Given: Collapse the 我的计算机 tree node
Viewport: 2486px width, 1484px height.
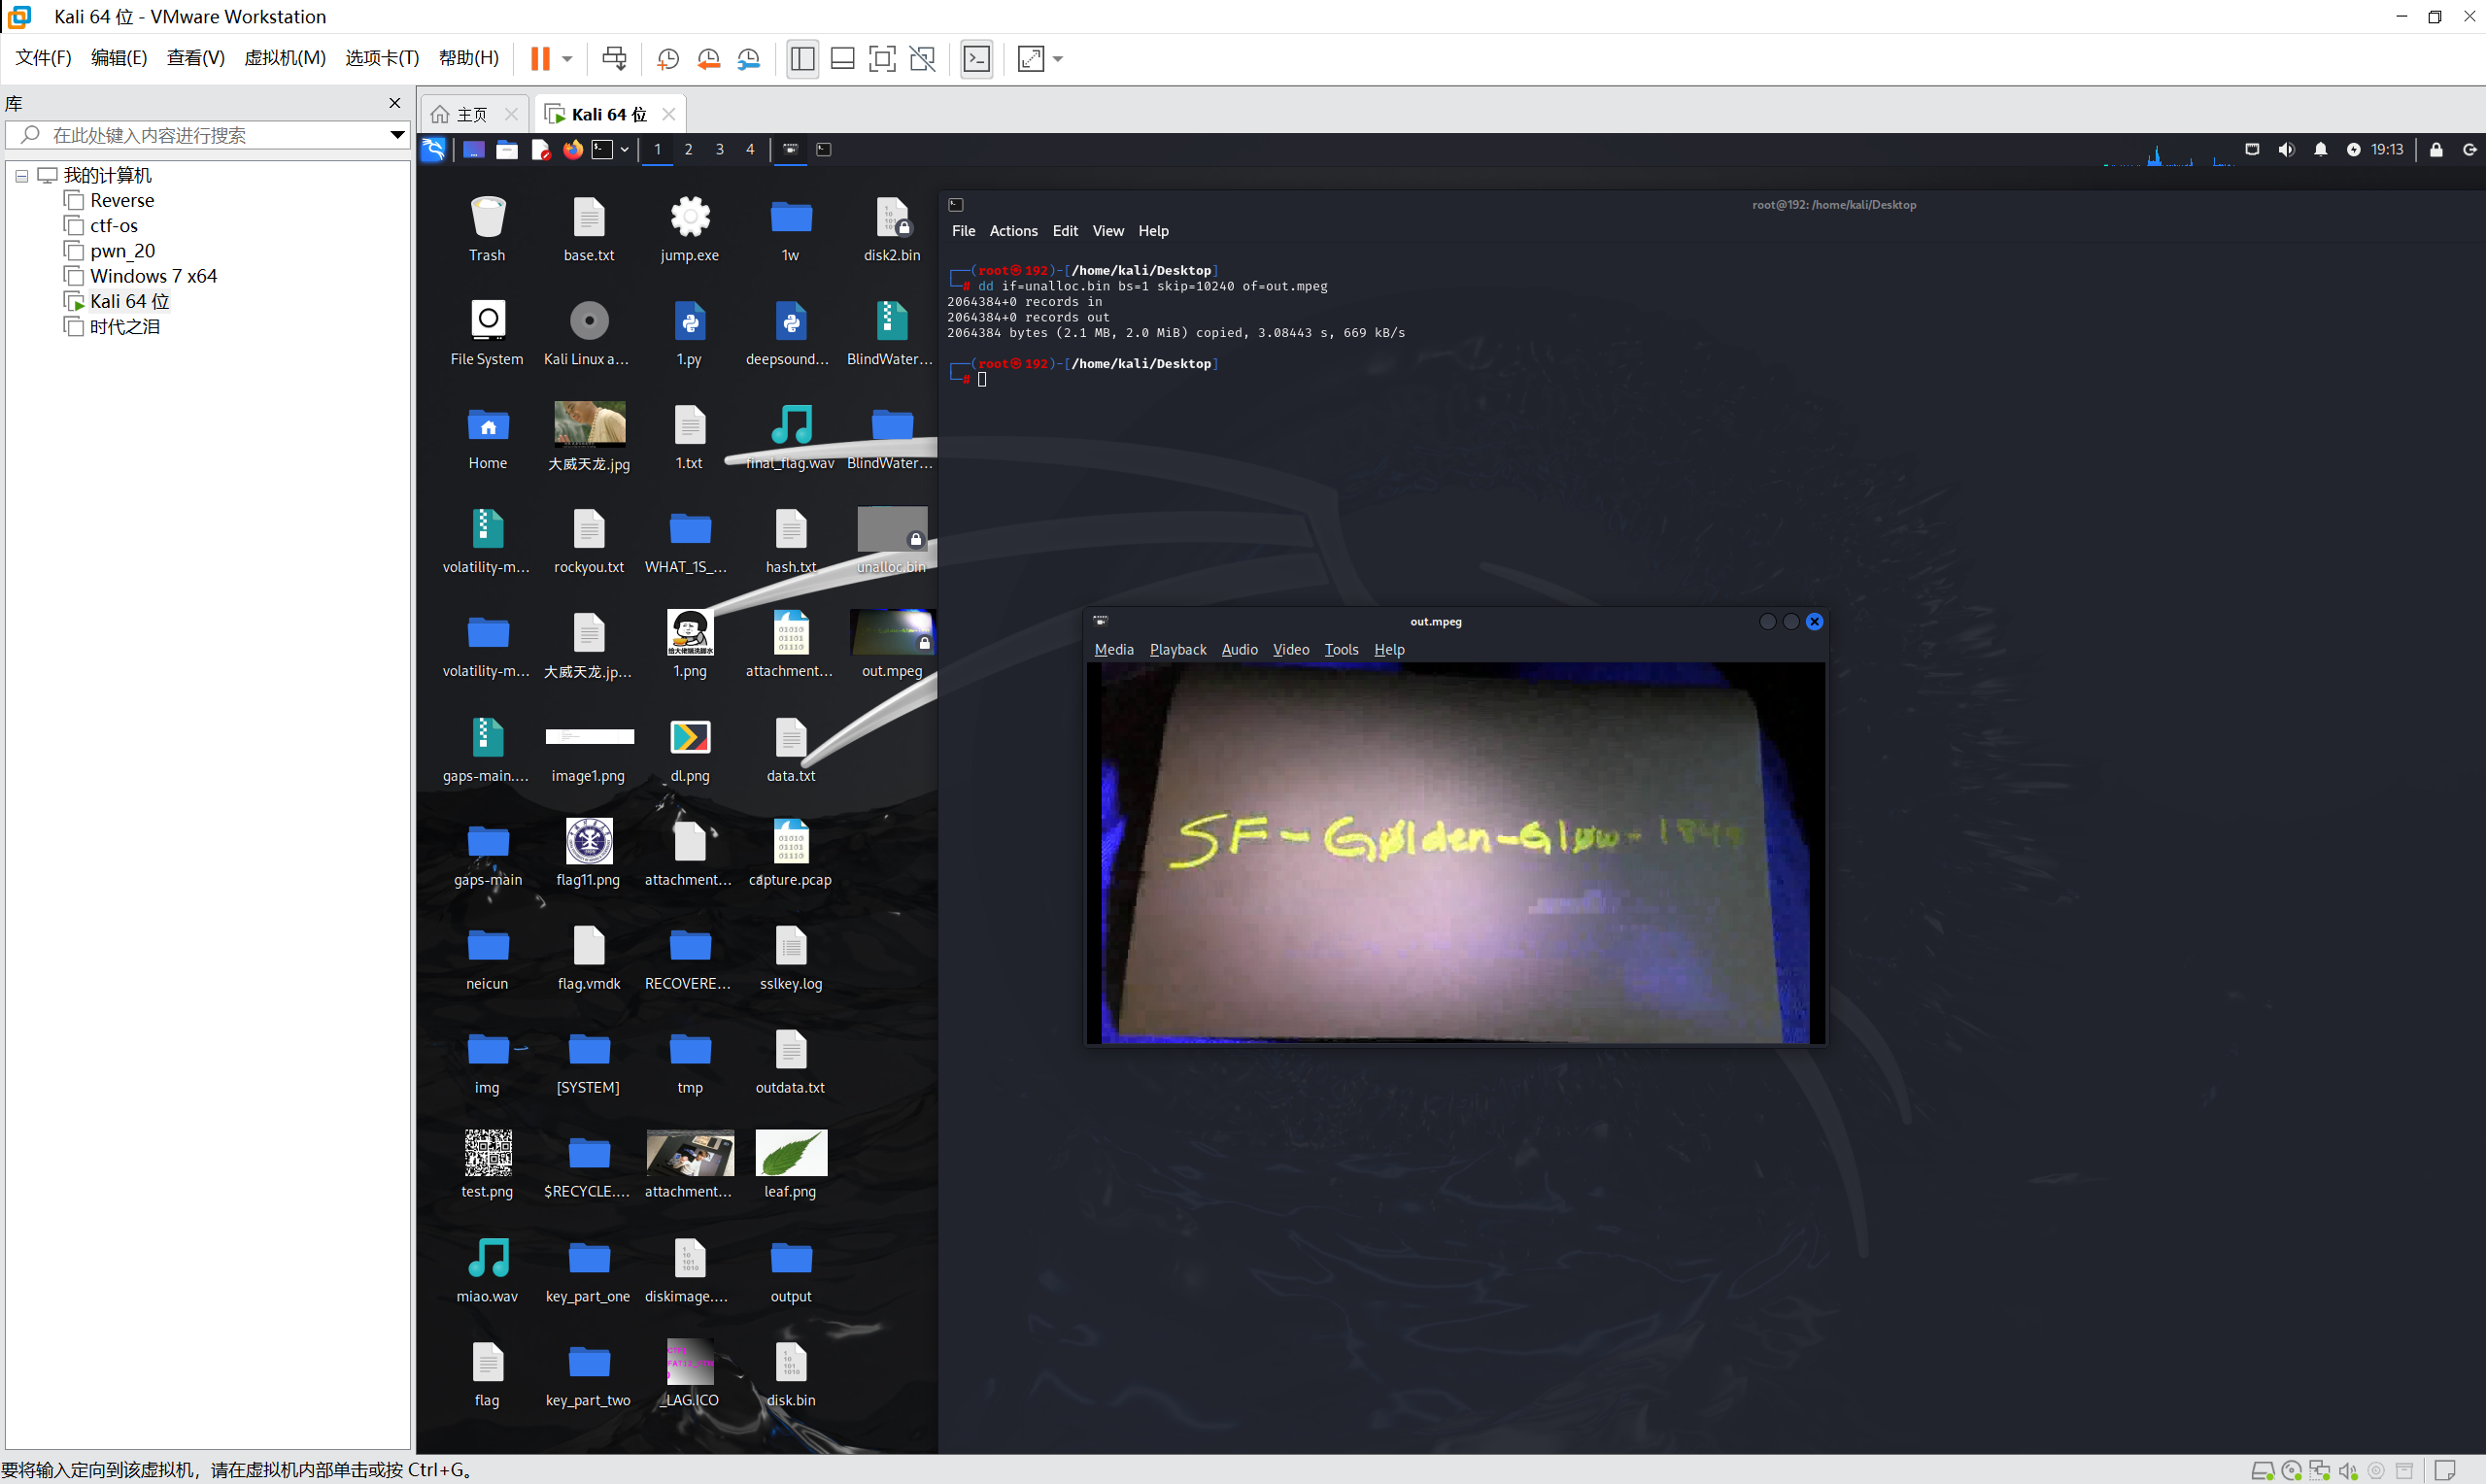Looking at the screenshot, I should point(21,176).
